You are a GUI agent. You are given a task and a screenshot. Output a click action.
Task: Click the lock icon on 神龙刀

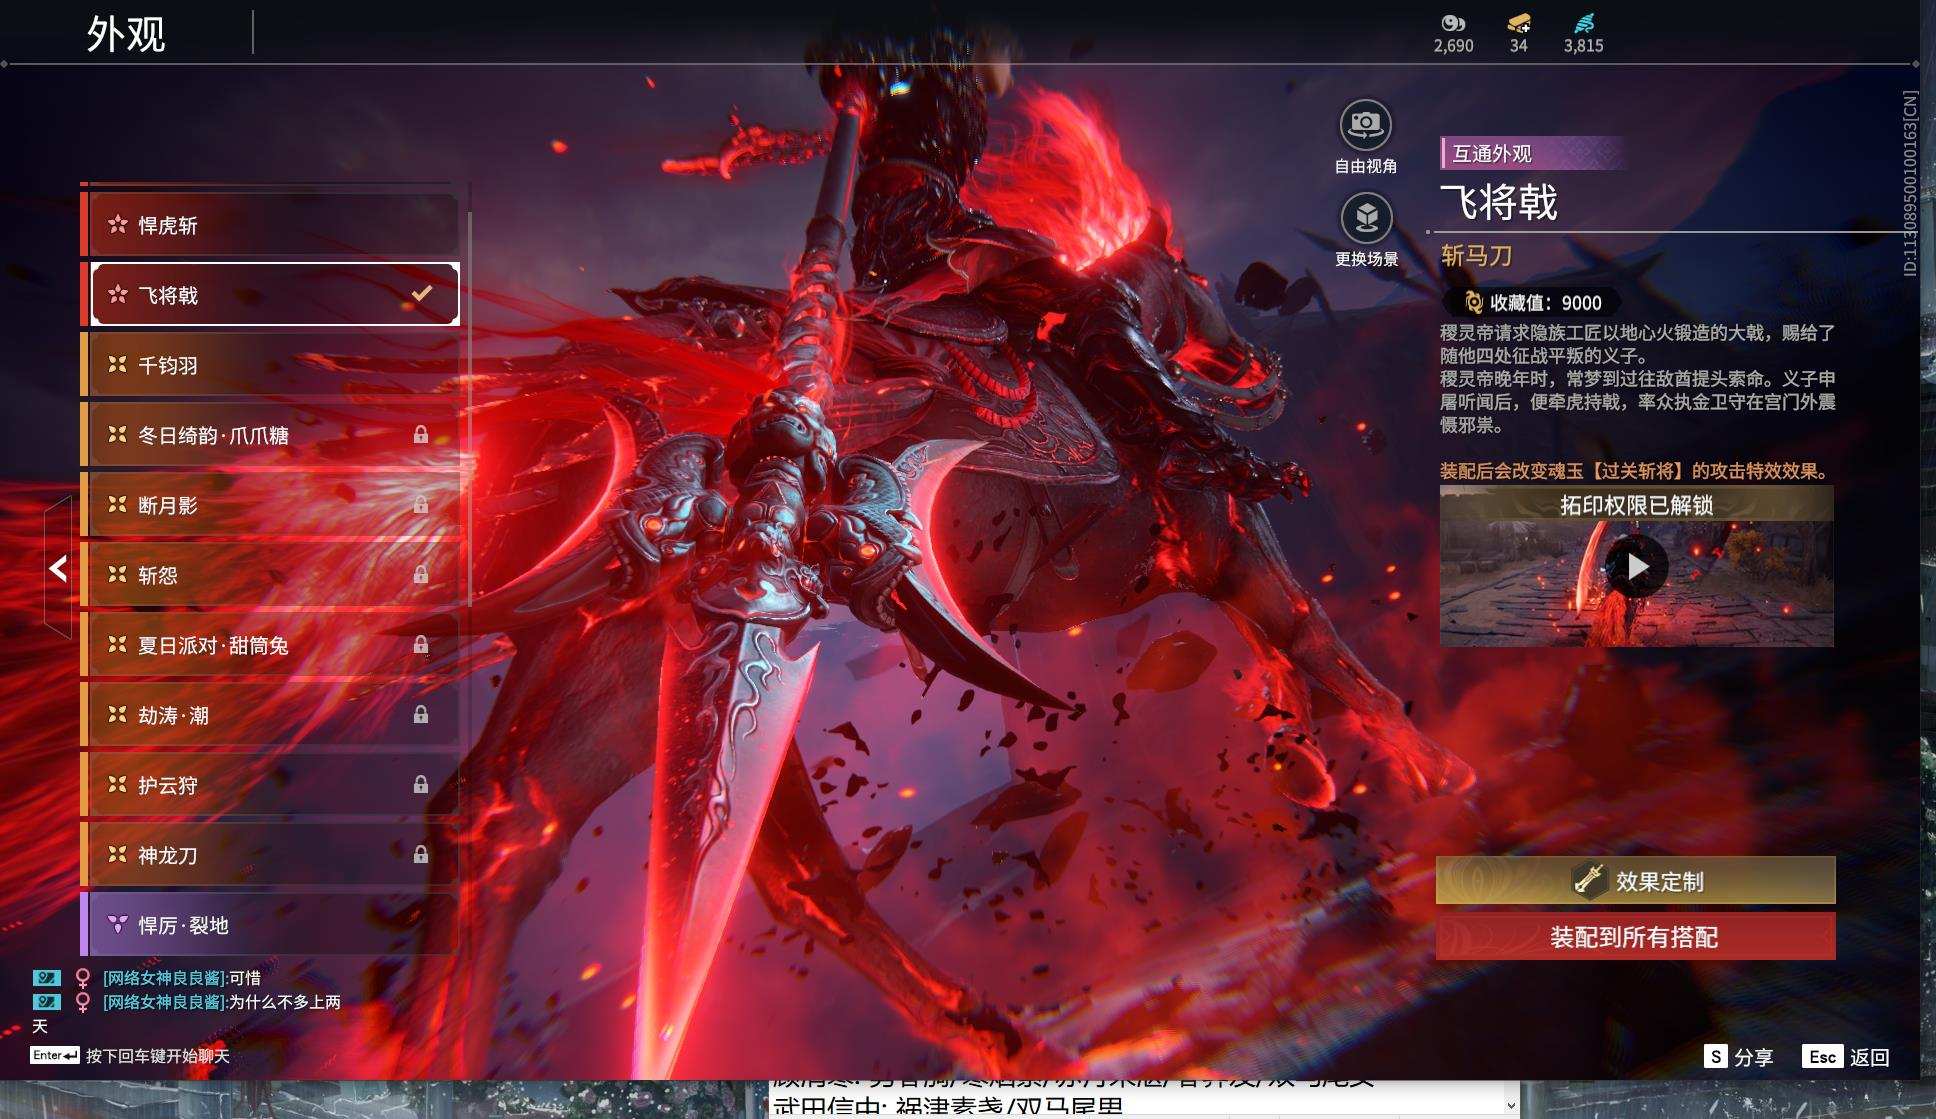tap(421, 855)
